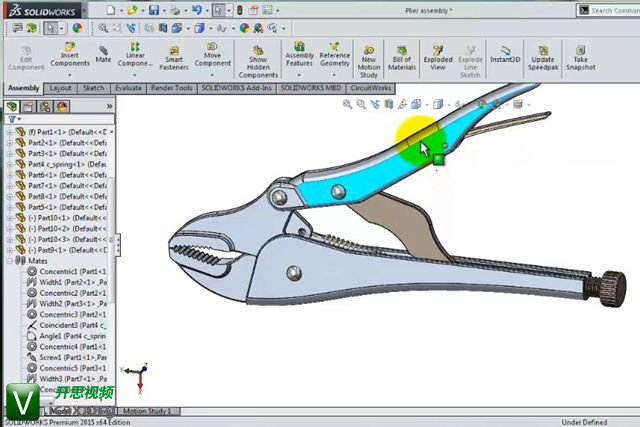Select Width3 mate

pos(67,379)
